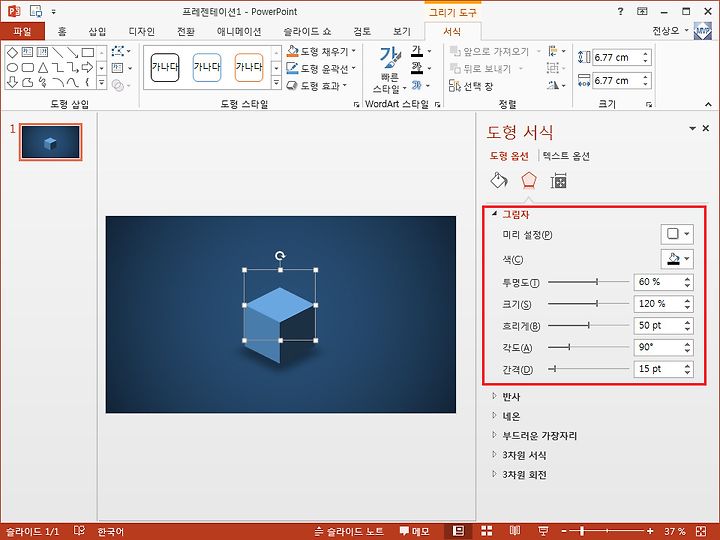Switch to Reading view icon

click(x=515, y=531)
